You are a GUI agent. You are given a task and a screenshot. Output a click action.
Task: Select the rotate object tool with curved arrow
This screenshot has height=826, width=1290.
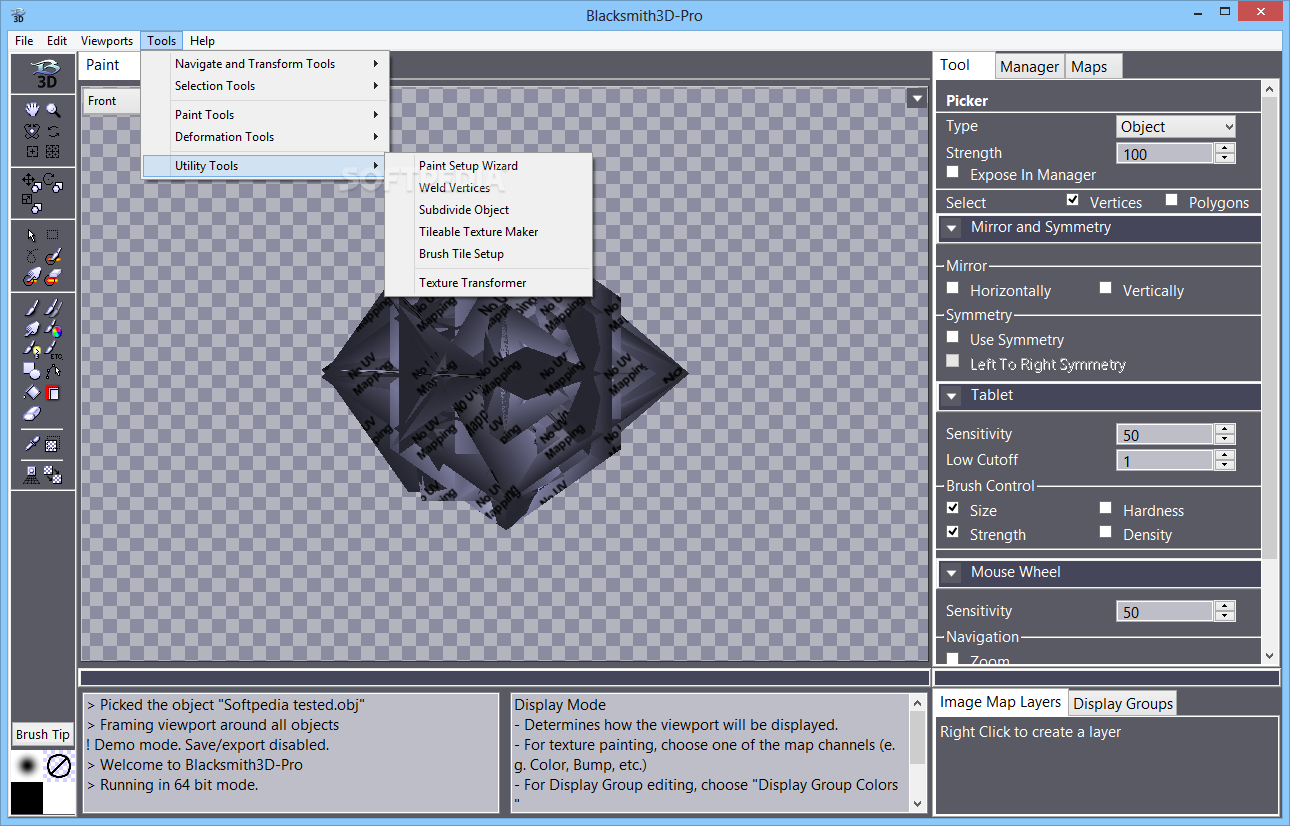(x=53, y=184)
